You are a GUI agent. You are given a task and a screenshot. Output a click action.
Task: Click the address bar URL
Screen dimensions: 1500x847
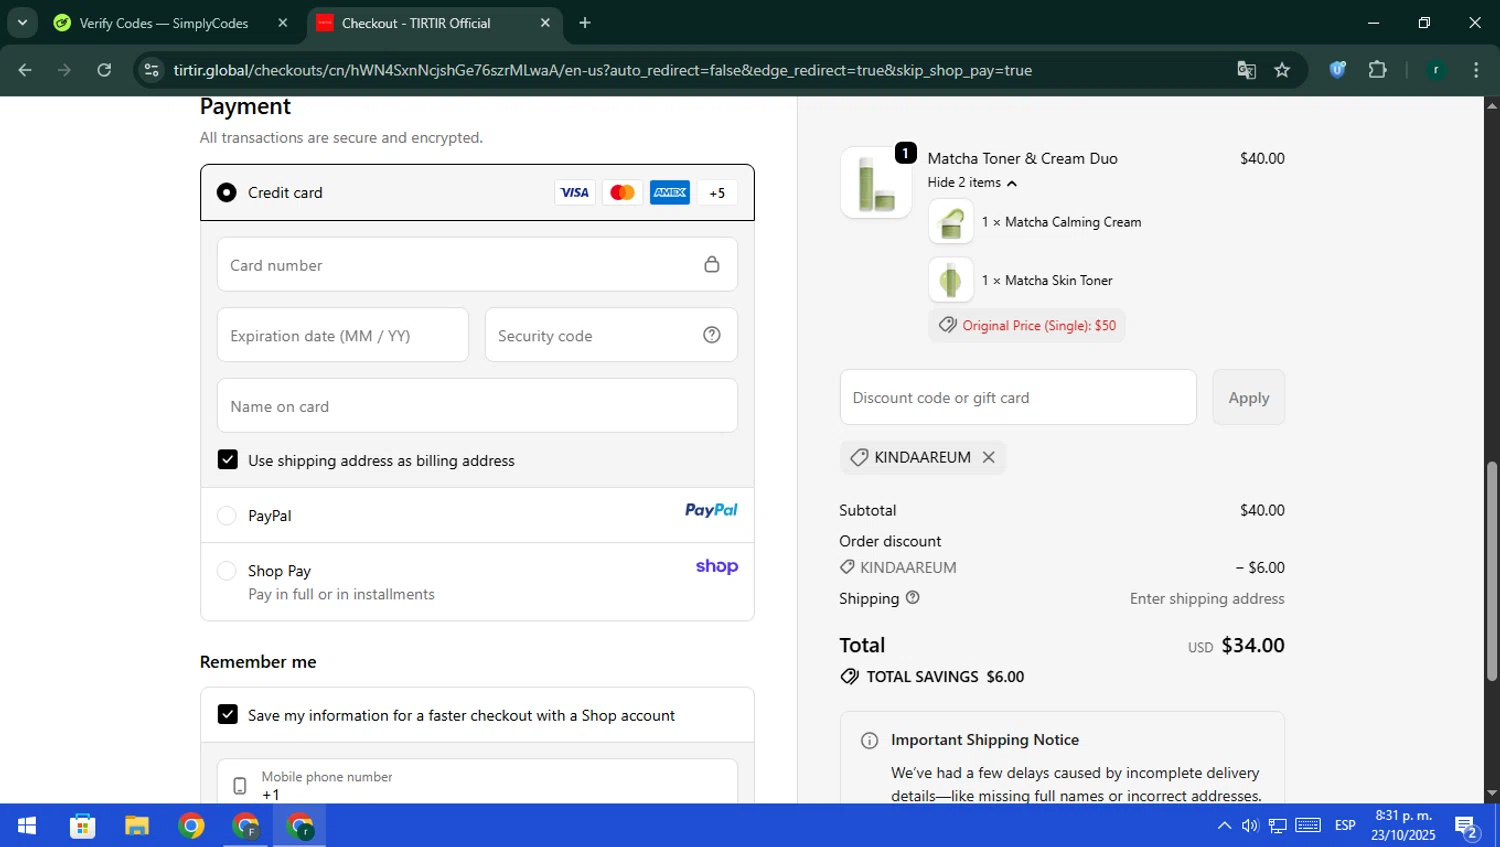602,70
